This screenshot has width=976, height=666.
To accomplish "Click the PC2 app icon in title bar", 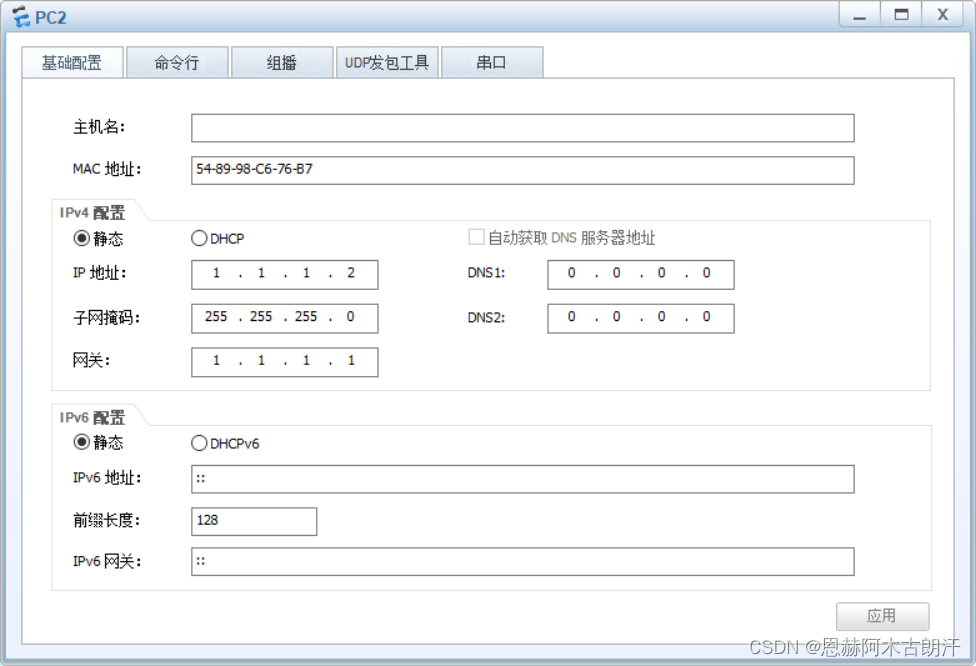I will point(21,17).
